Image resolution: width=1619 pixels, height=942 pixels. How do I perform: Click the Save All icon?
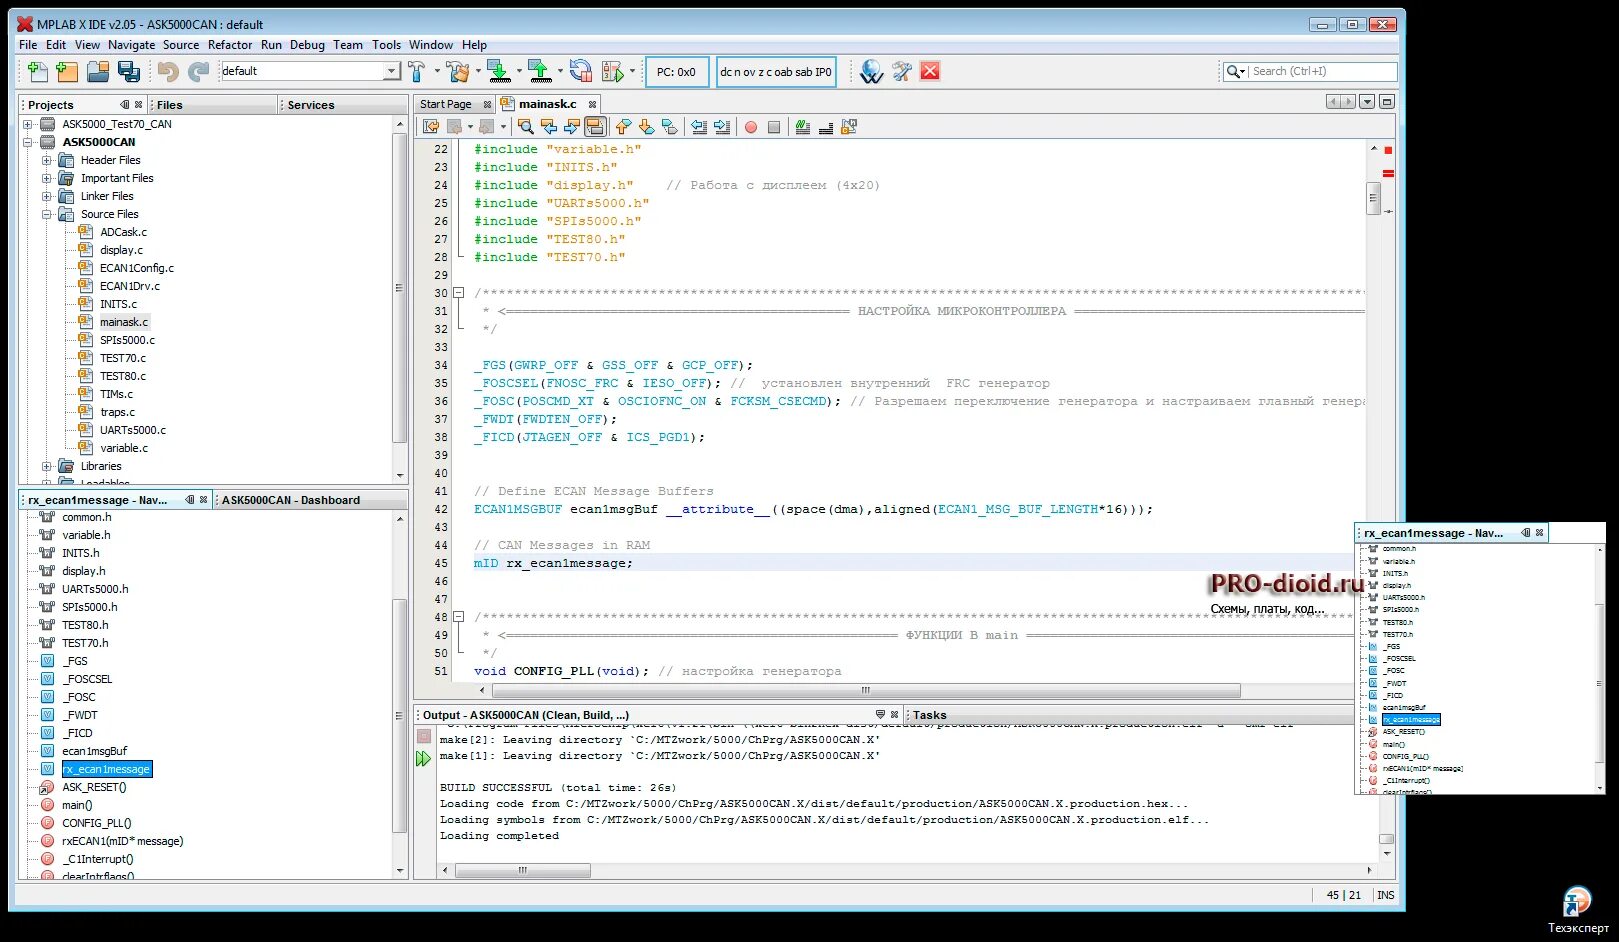point(128,71)
